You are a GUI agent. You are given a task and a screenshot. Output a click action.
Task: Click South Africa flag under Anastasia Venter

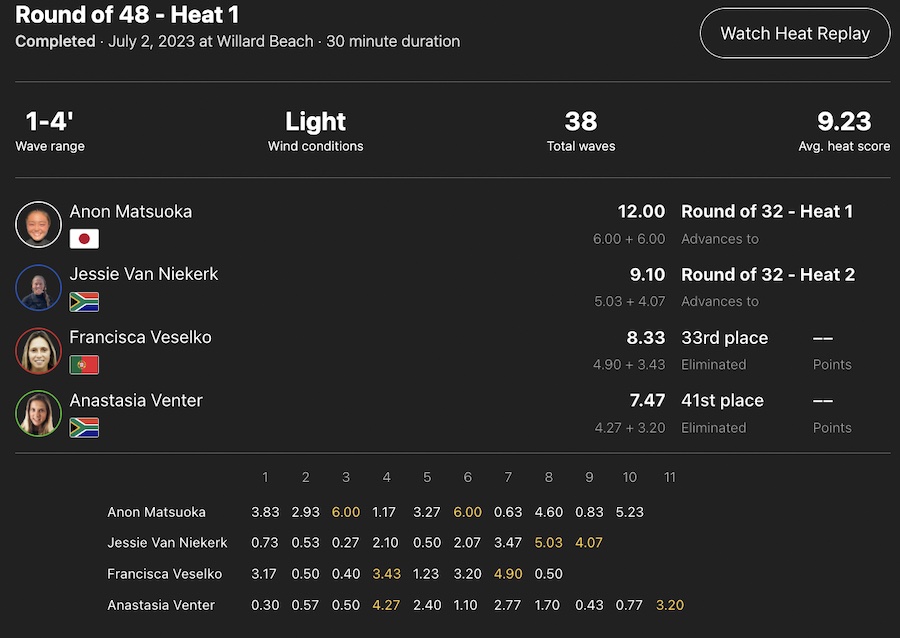84,428
